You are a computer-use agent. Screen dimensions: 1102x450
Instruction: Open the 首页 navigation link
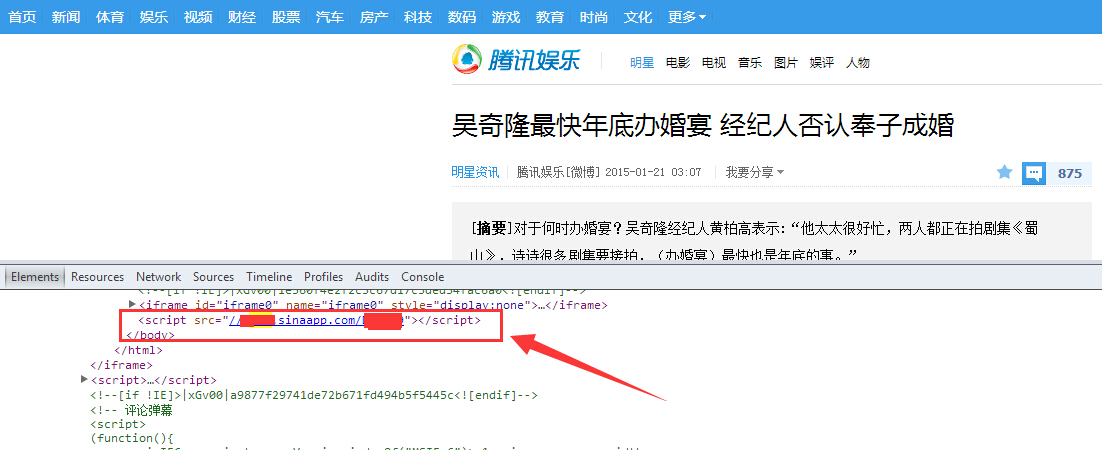[22, 17]
